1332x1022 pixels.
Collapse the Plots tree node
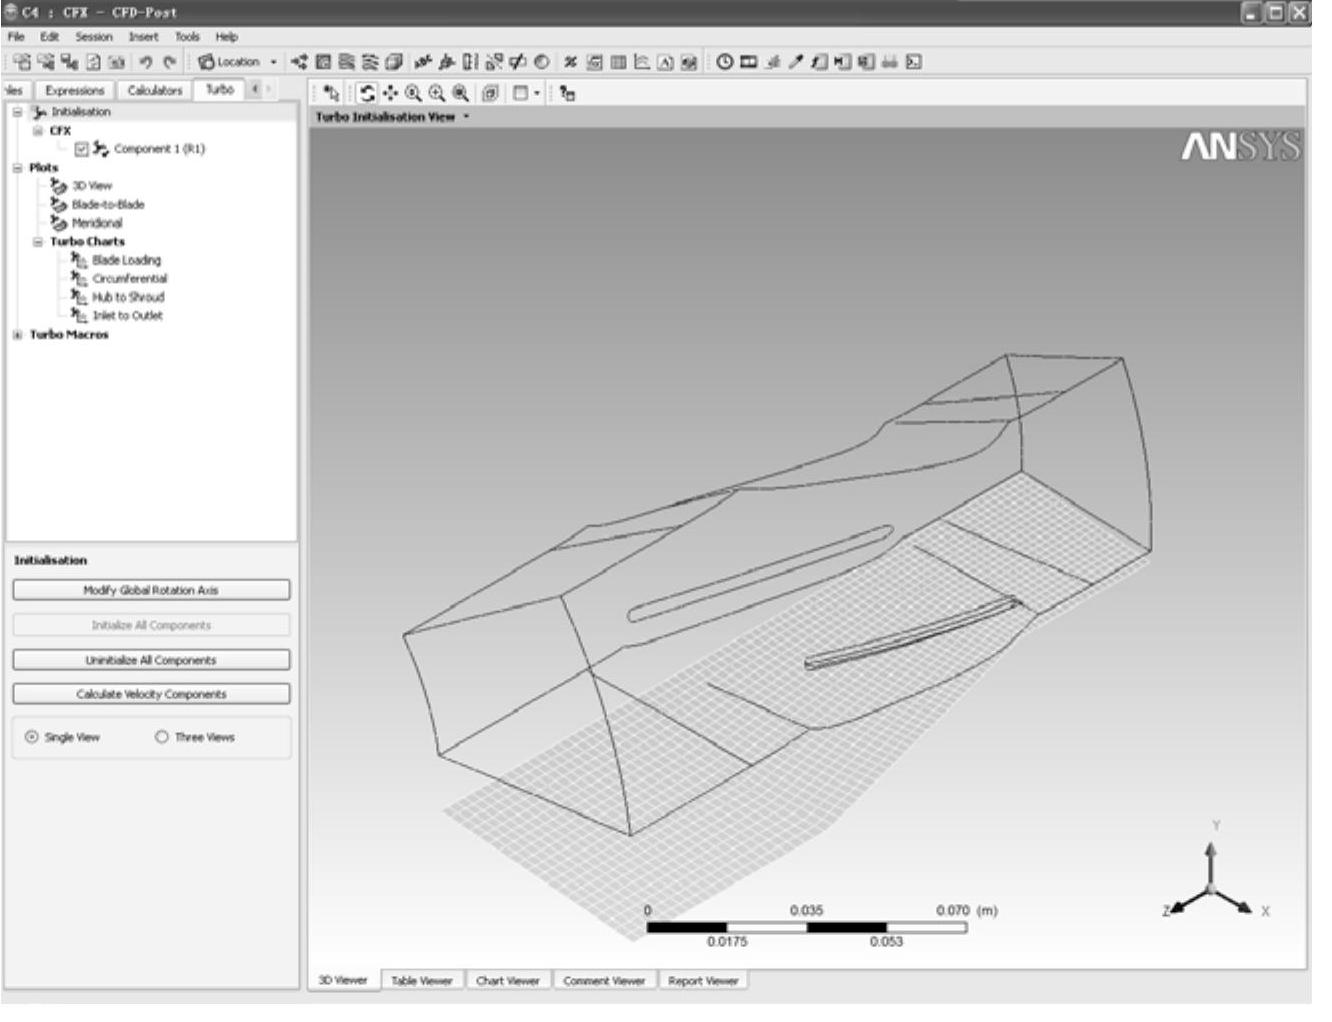click(x=17, y=168)
